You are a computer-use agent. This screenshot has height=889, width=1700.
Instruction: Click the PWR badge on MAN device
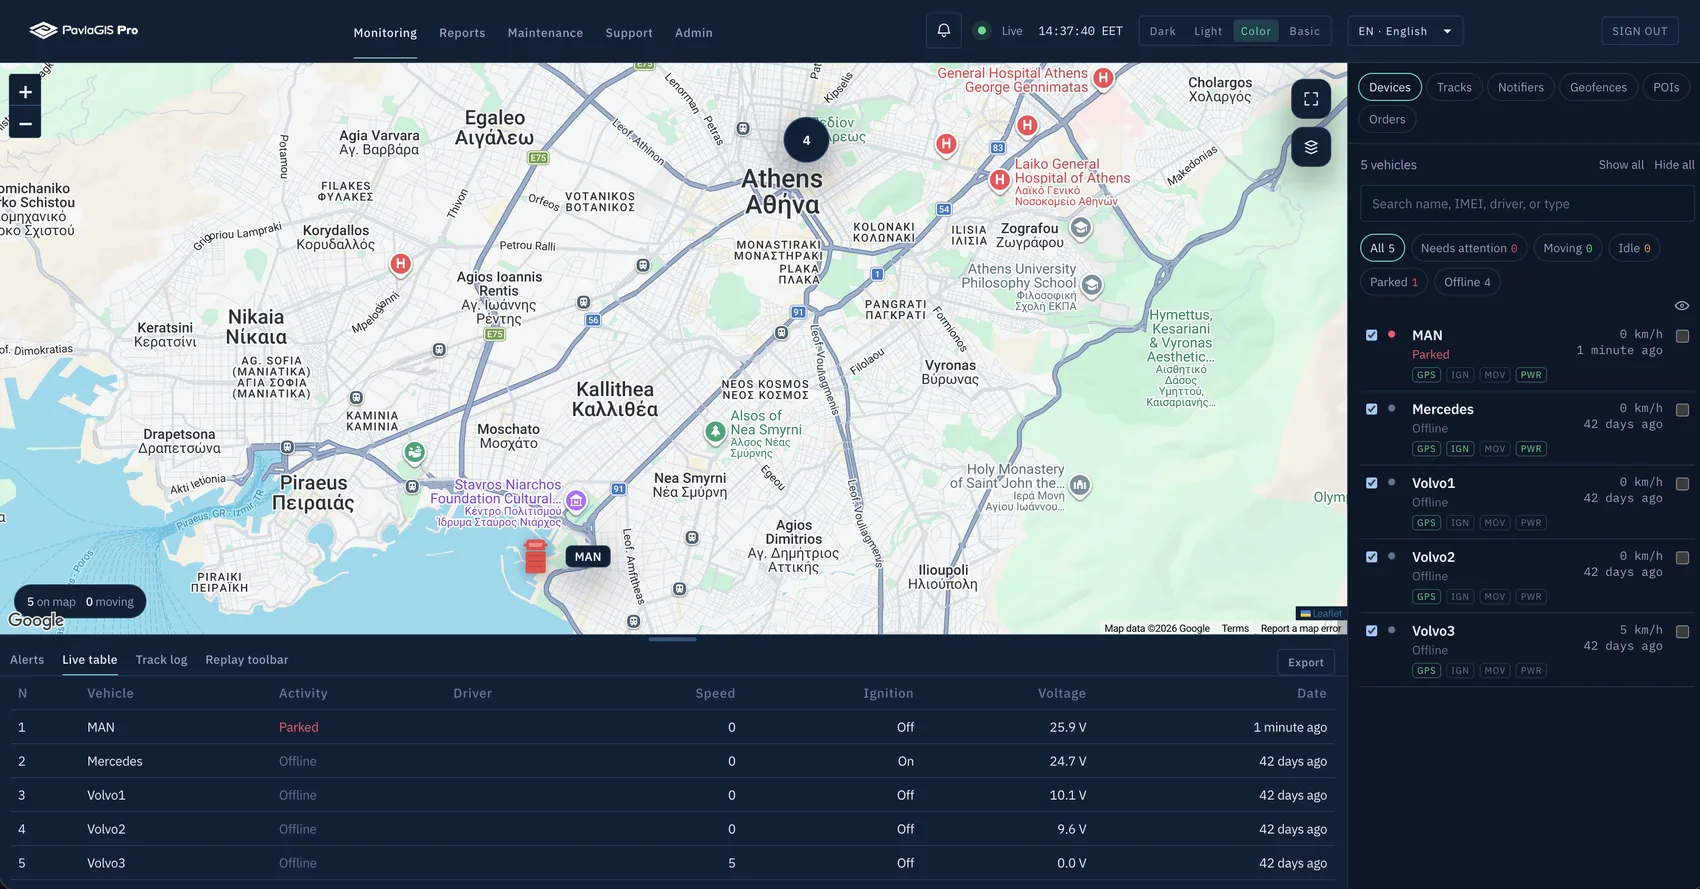point(1531,375)
